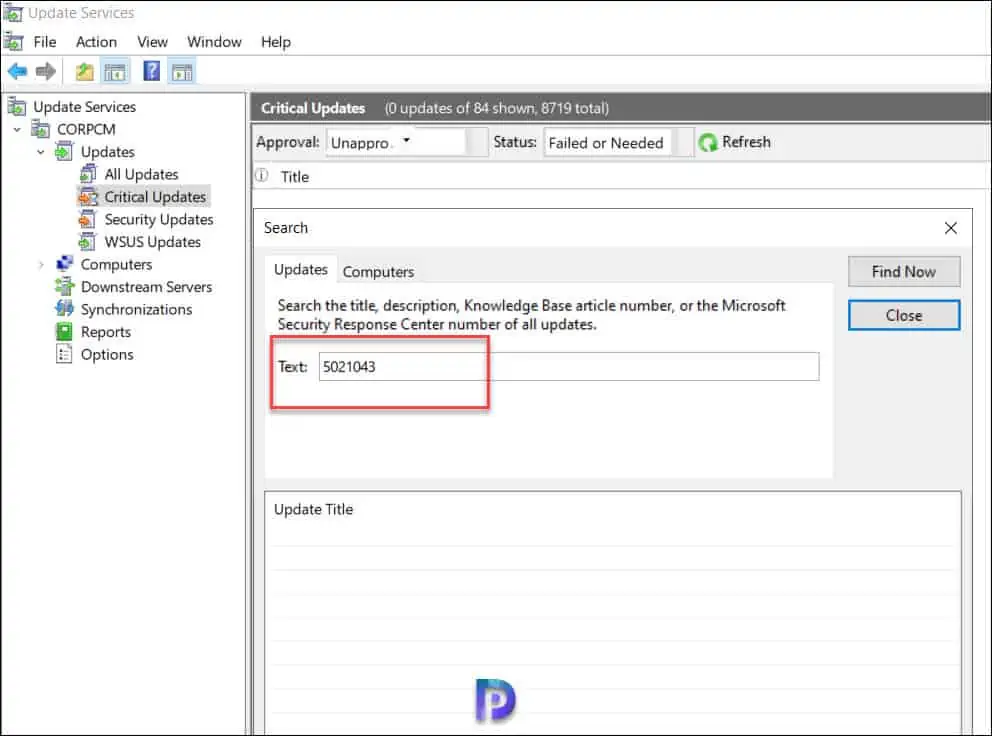Image resolution: width=992 pixels, height=736 pixels.
Task: Select All Updates in the tree
Action: coord(142,174)
